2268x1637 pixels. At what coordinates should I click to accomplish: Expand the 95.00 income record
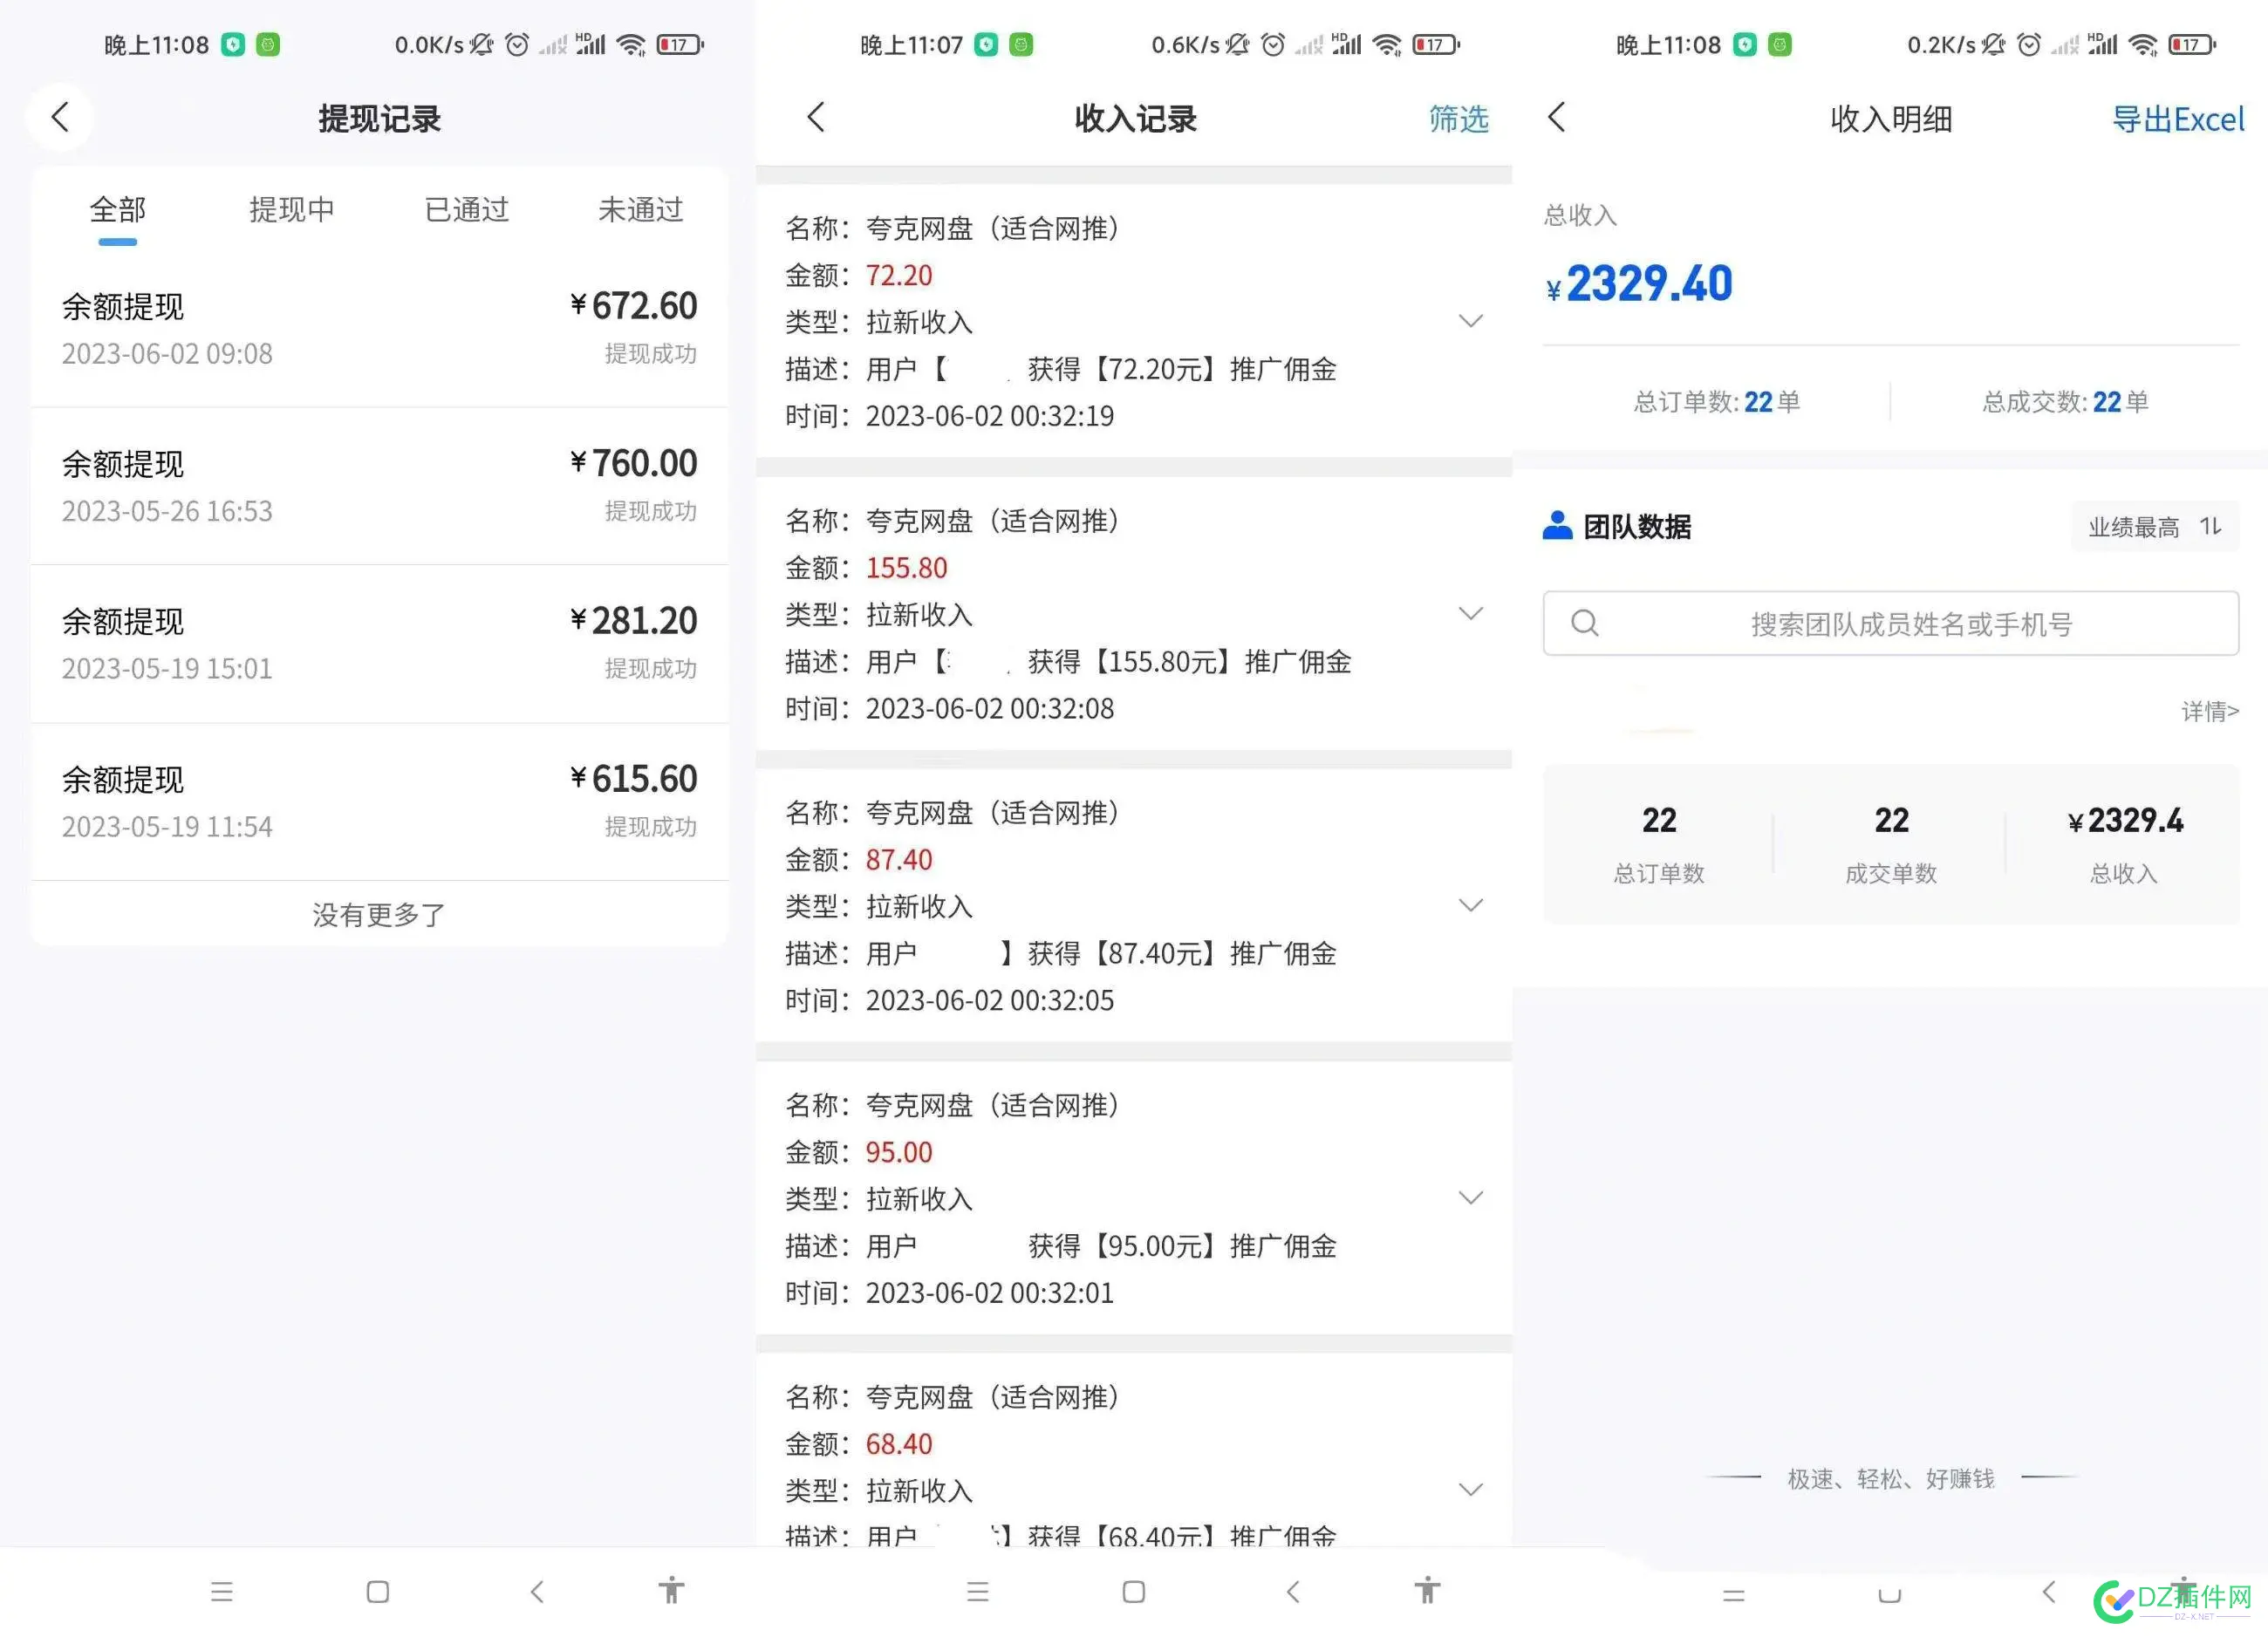point(1471,1197)
